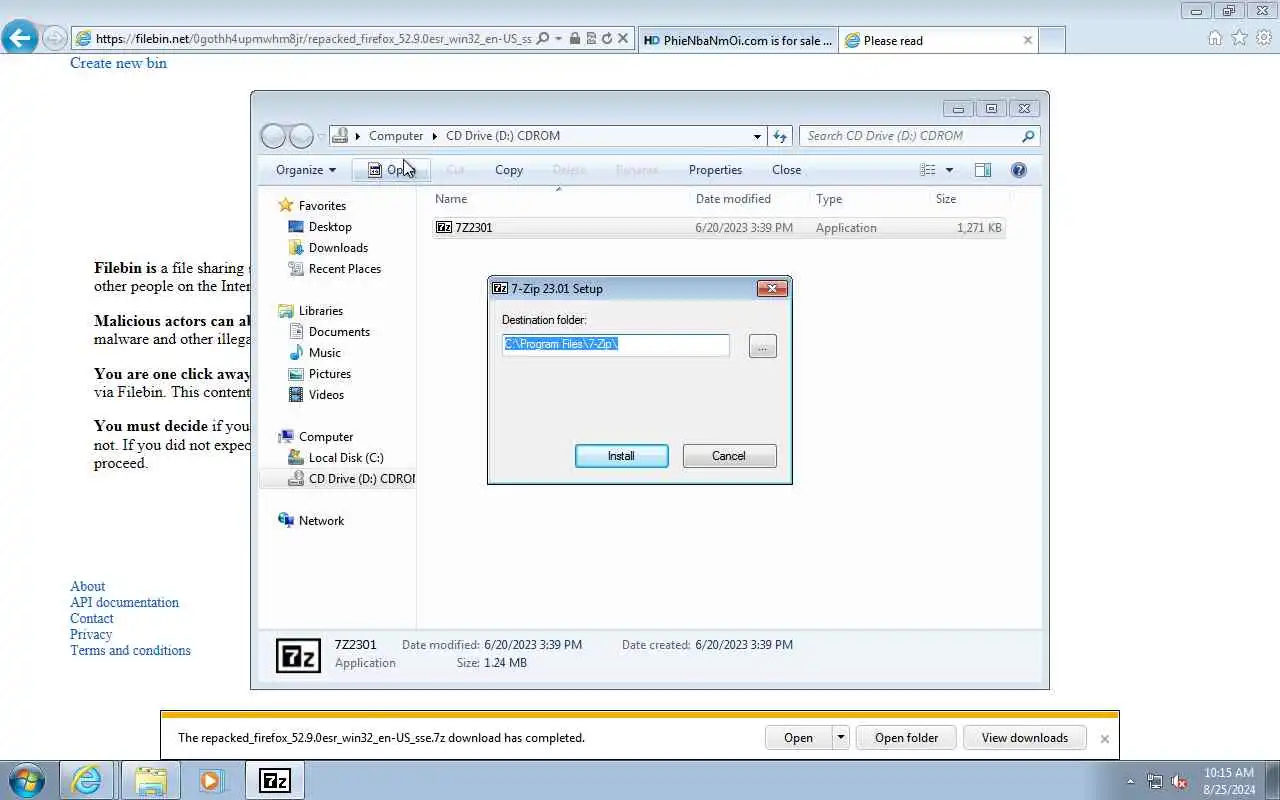Open Pictures library
The image size is (1280, 800).
coord(330,374)
